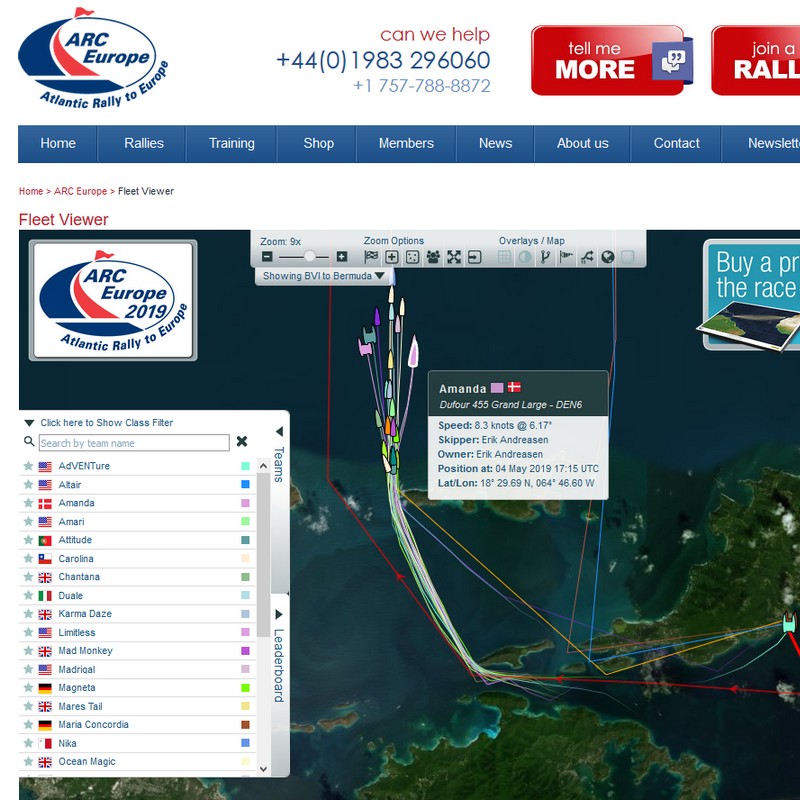The height and width of the screenshot is (800, 800).
Task: Star the Amari team
Action: (29, 521)
